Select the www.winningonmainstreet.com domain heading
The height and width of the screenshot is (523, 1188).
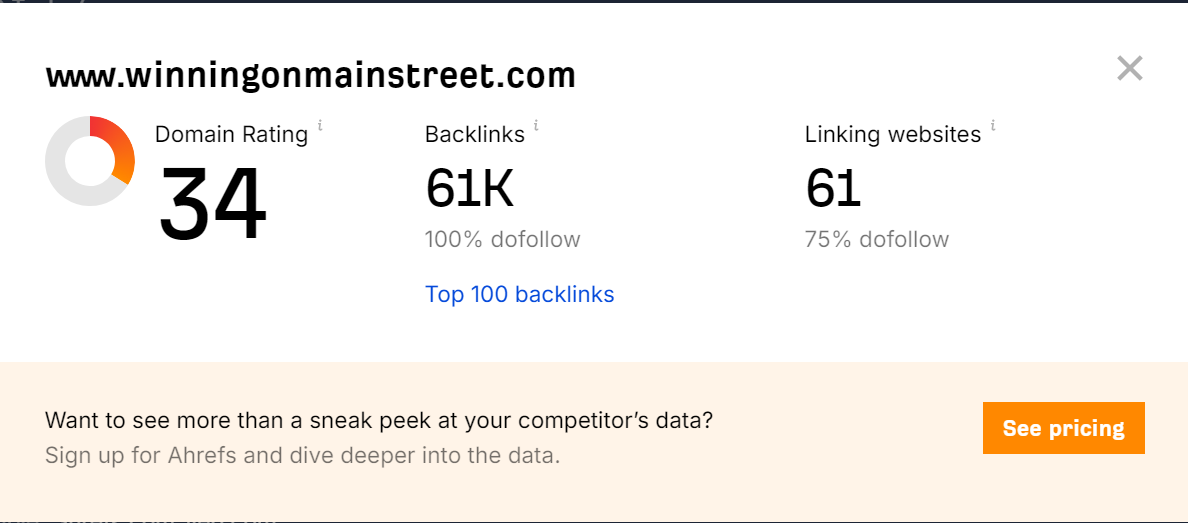(x=310, y=75)
